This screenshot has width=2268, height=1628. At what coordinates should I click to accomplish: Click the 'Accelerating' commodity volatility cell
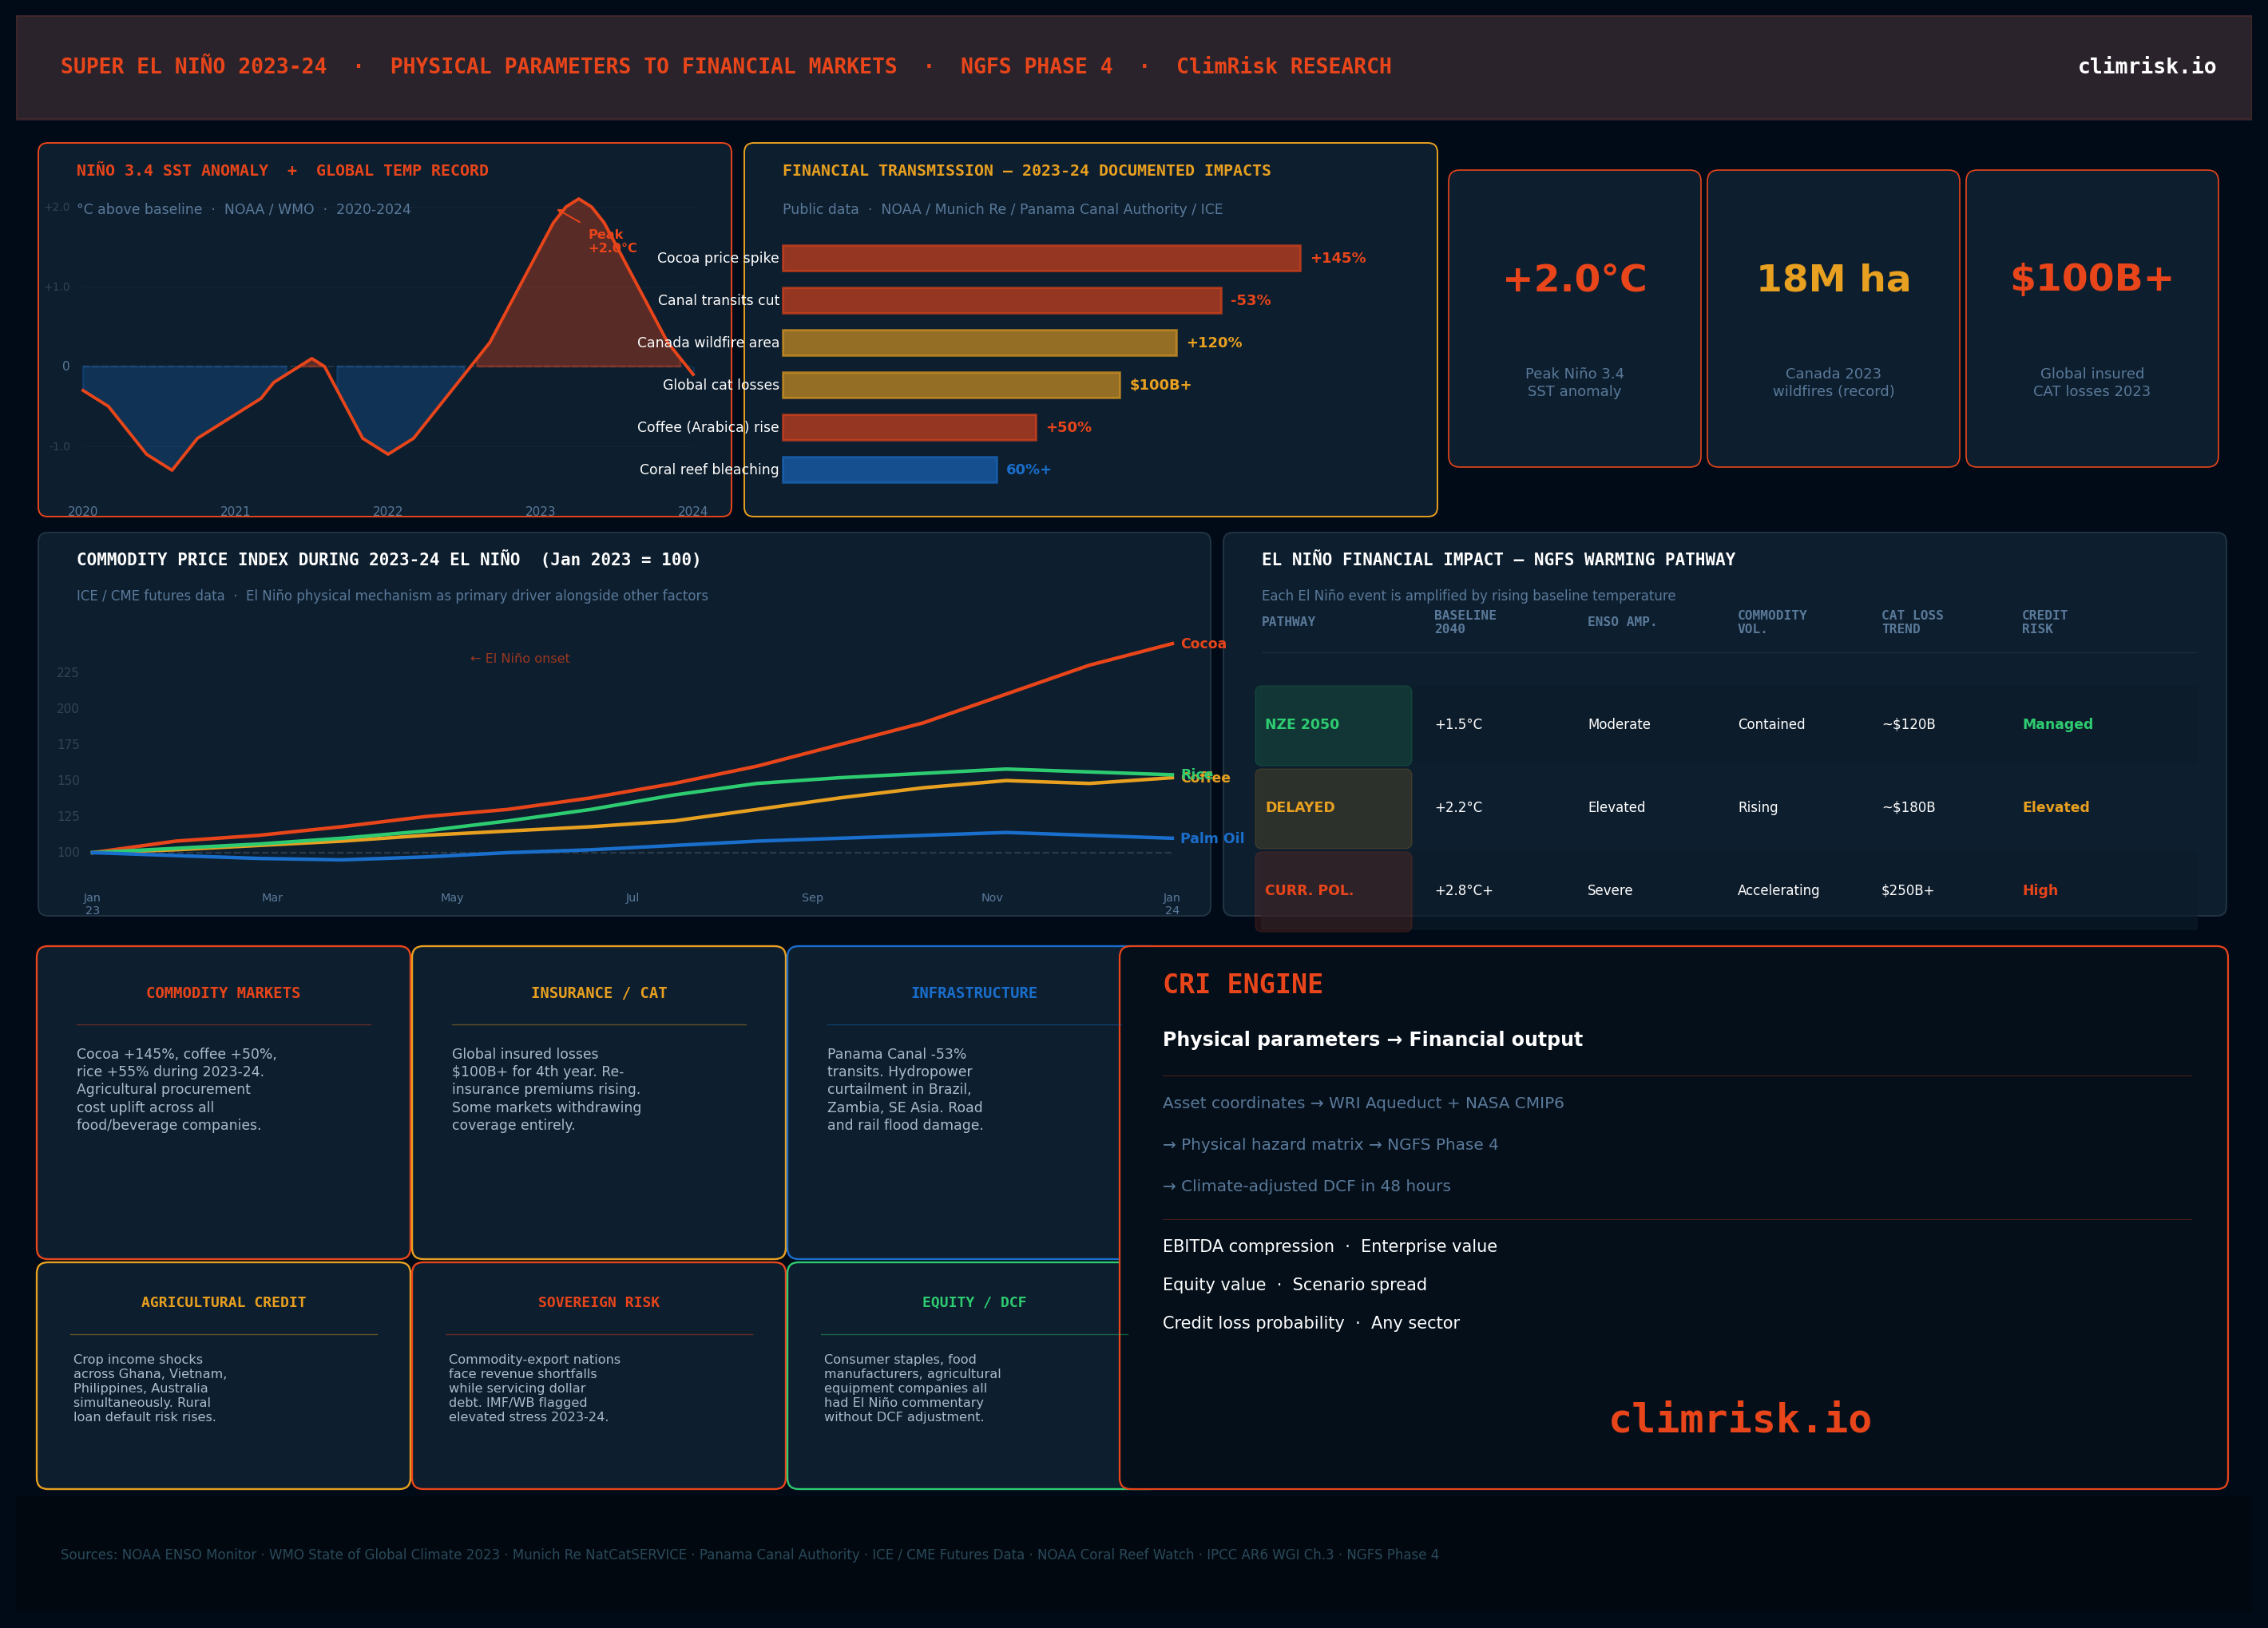coord(1778,890)
